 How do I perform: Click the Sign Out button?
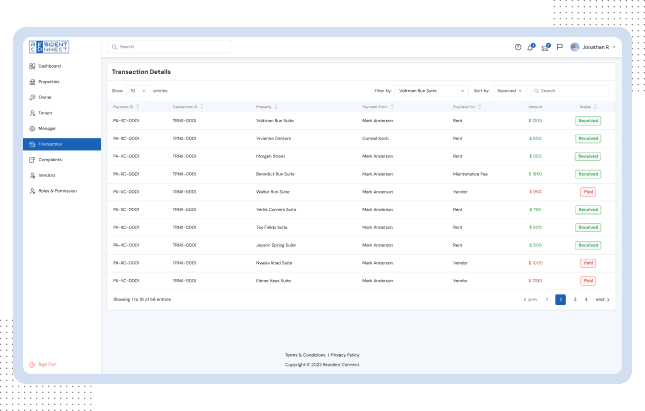[46, 364]
